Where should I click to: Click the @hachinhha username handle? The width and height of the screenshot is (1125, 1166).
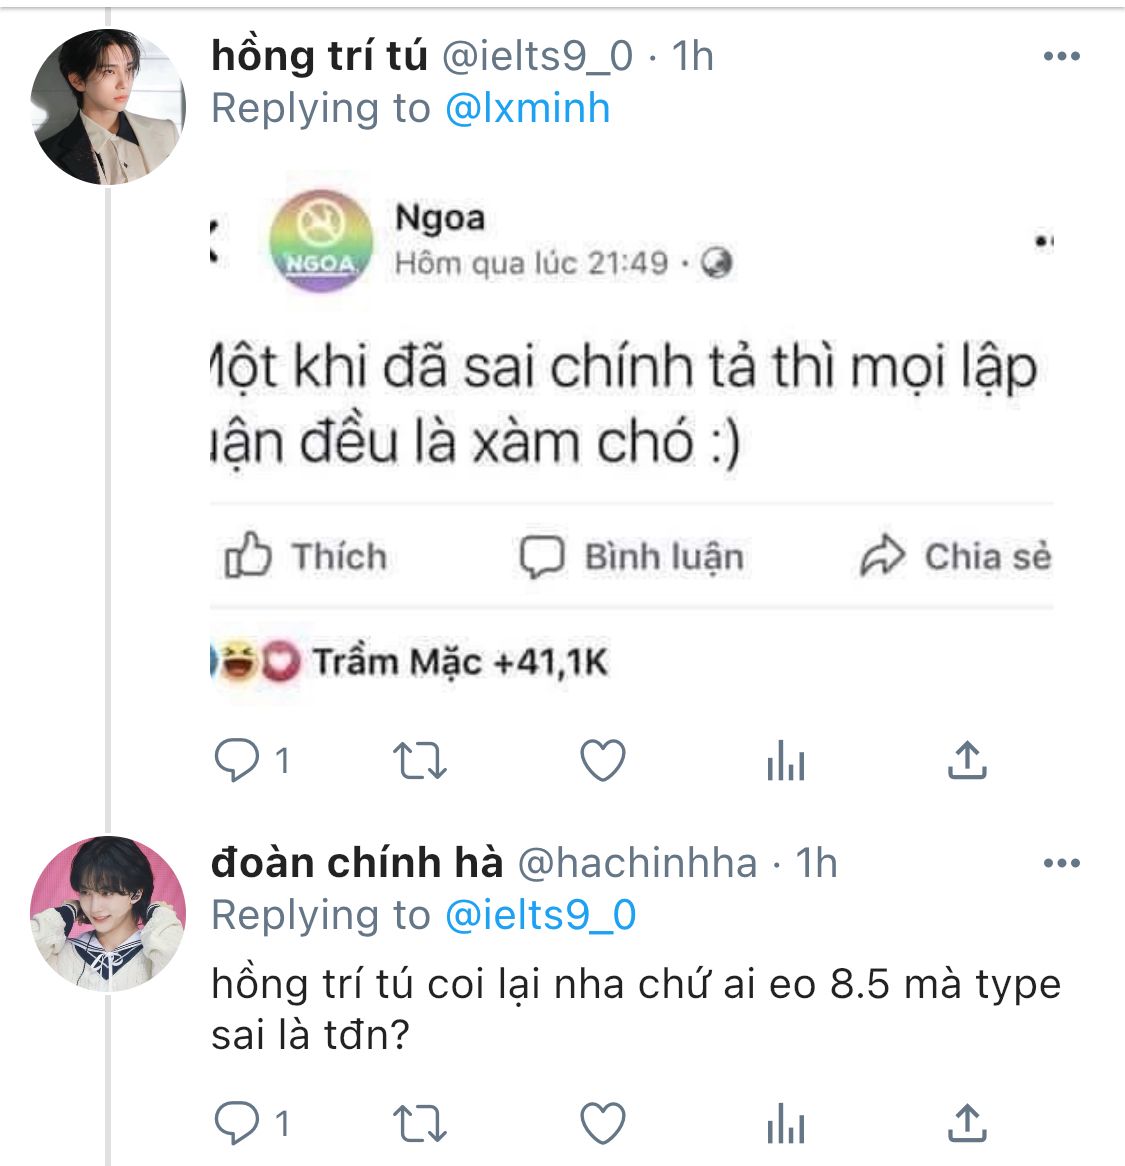point(637,863)
